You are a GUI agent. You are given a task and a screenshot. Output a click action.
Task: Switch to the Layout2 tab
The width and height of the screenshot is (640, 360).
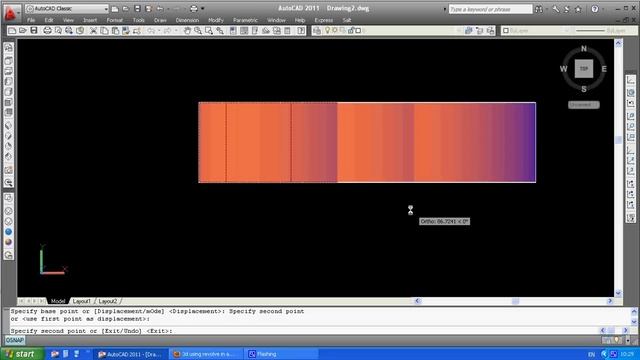click(108, 301)
